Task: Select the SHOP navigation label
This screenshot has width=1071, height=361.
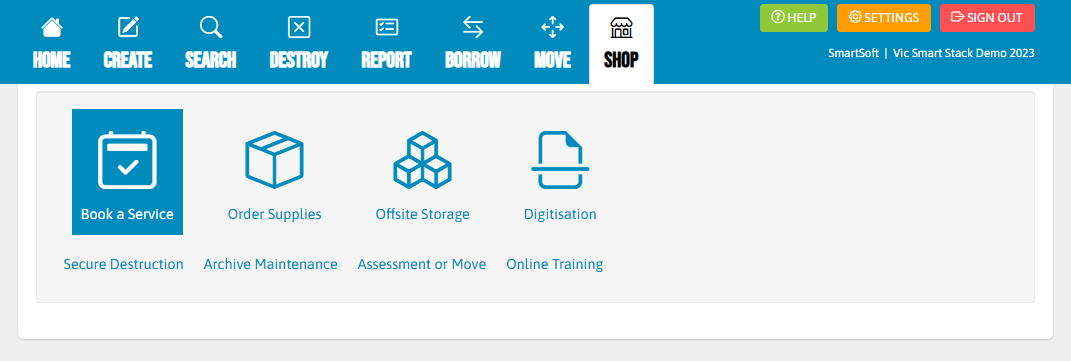Action: tap(621, 60)
